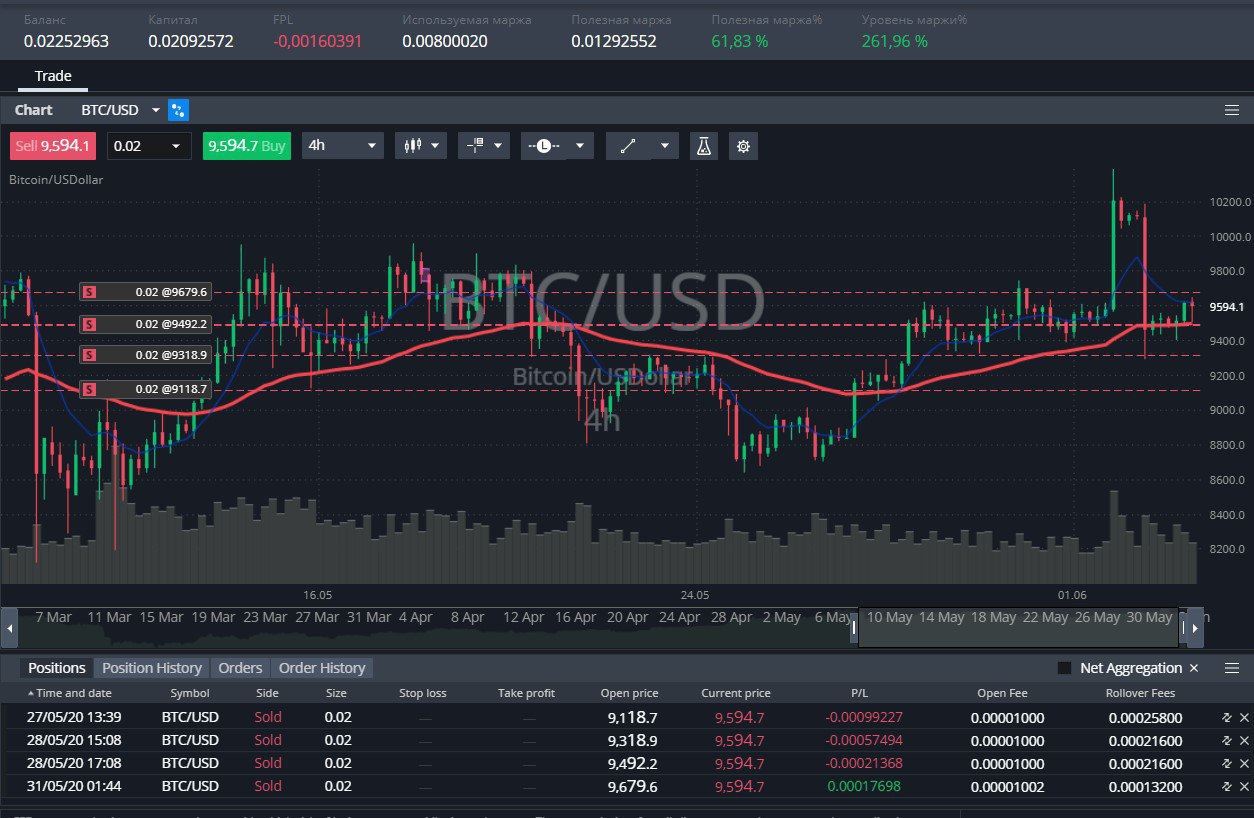The image size is (1254, 818).
Task: Click the L price line mode icon
Action: tap(543, 146)
